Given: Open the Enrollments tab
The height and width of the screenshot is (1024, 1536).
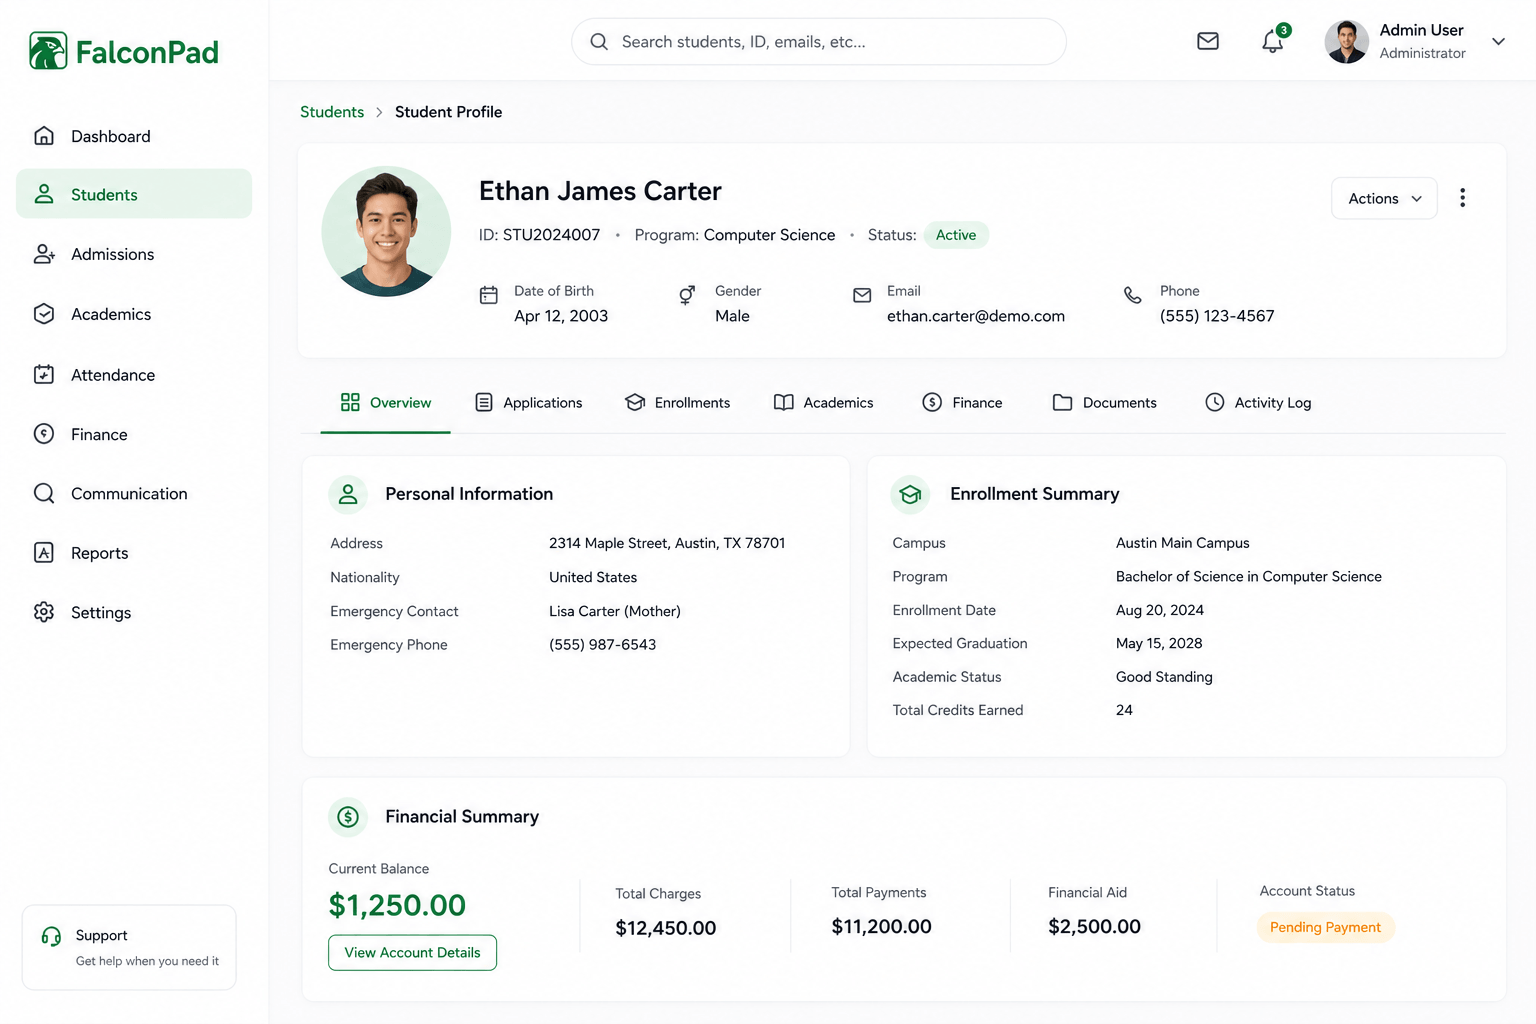Looking at the screenshot, I should 677,402.
